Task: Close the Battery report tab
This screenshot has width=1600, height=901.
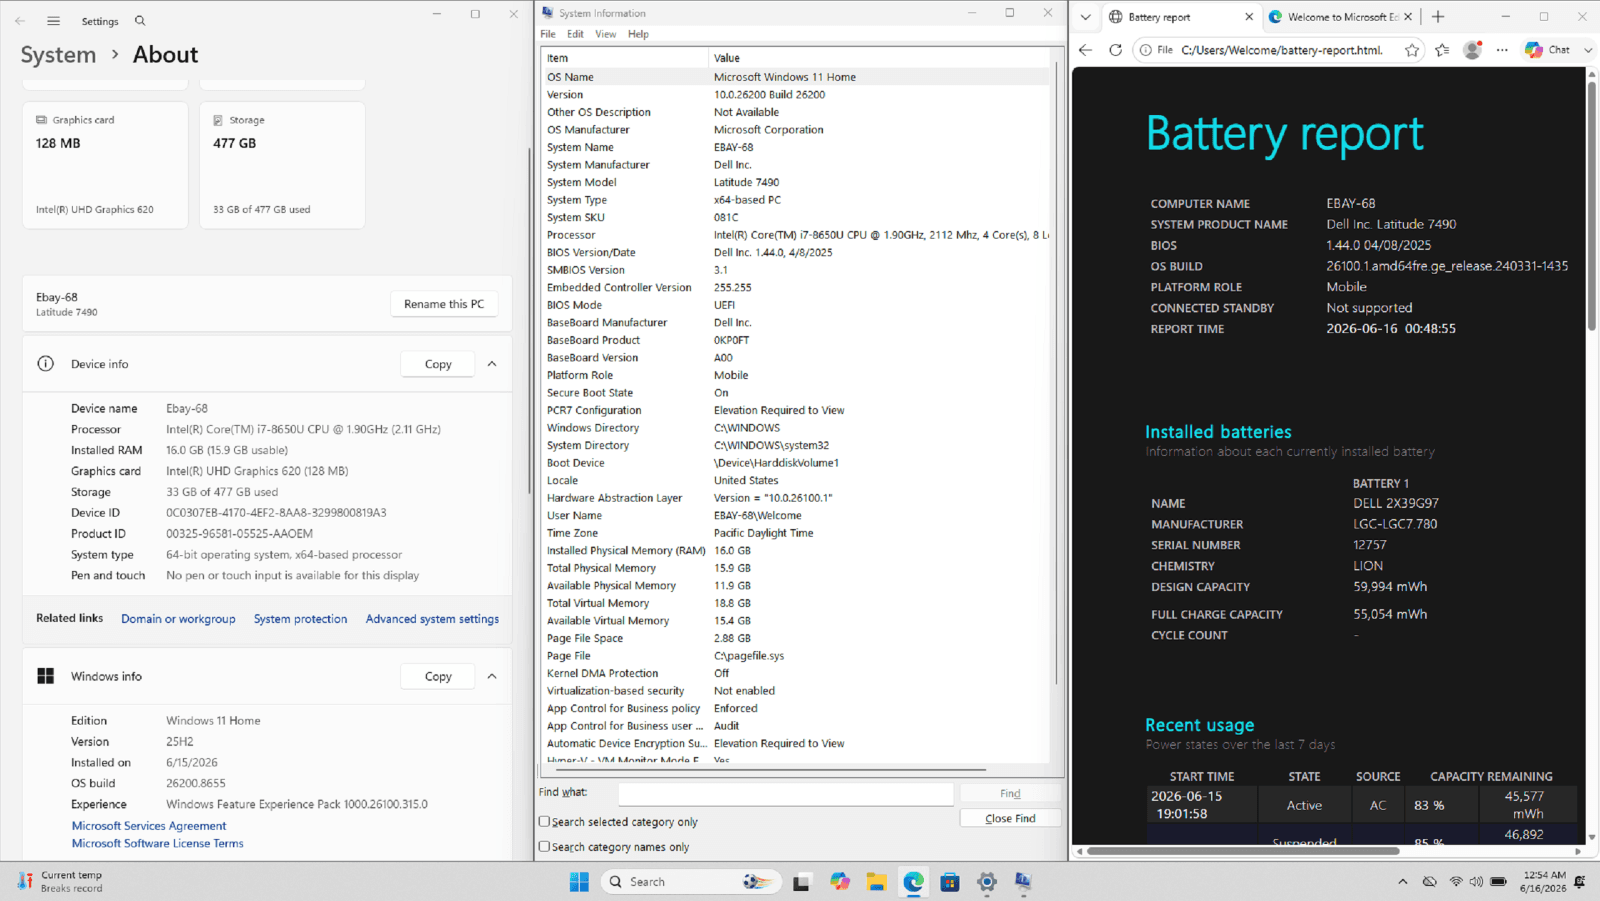Action: (1249, 17)
